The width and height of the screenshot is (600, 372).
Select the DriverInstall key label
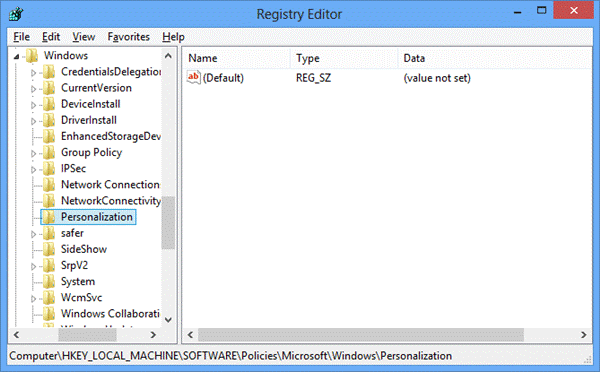[x=89, y=120]
